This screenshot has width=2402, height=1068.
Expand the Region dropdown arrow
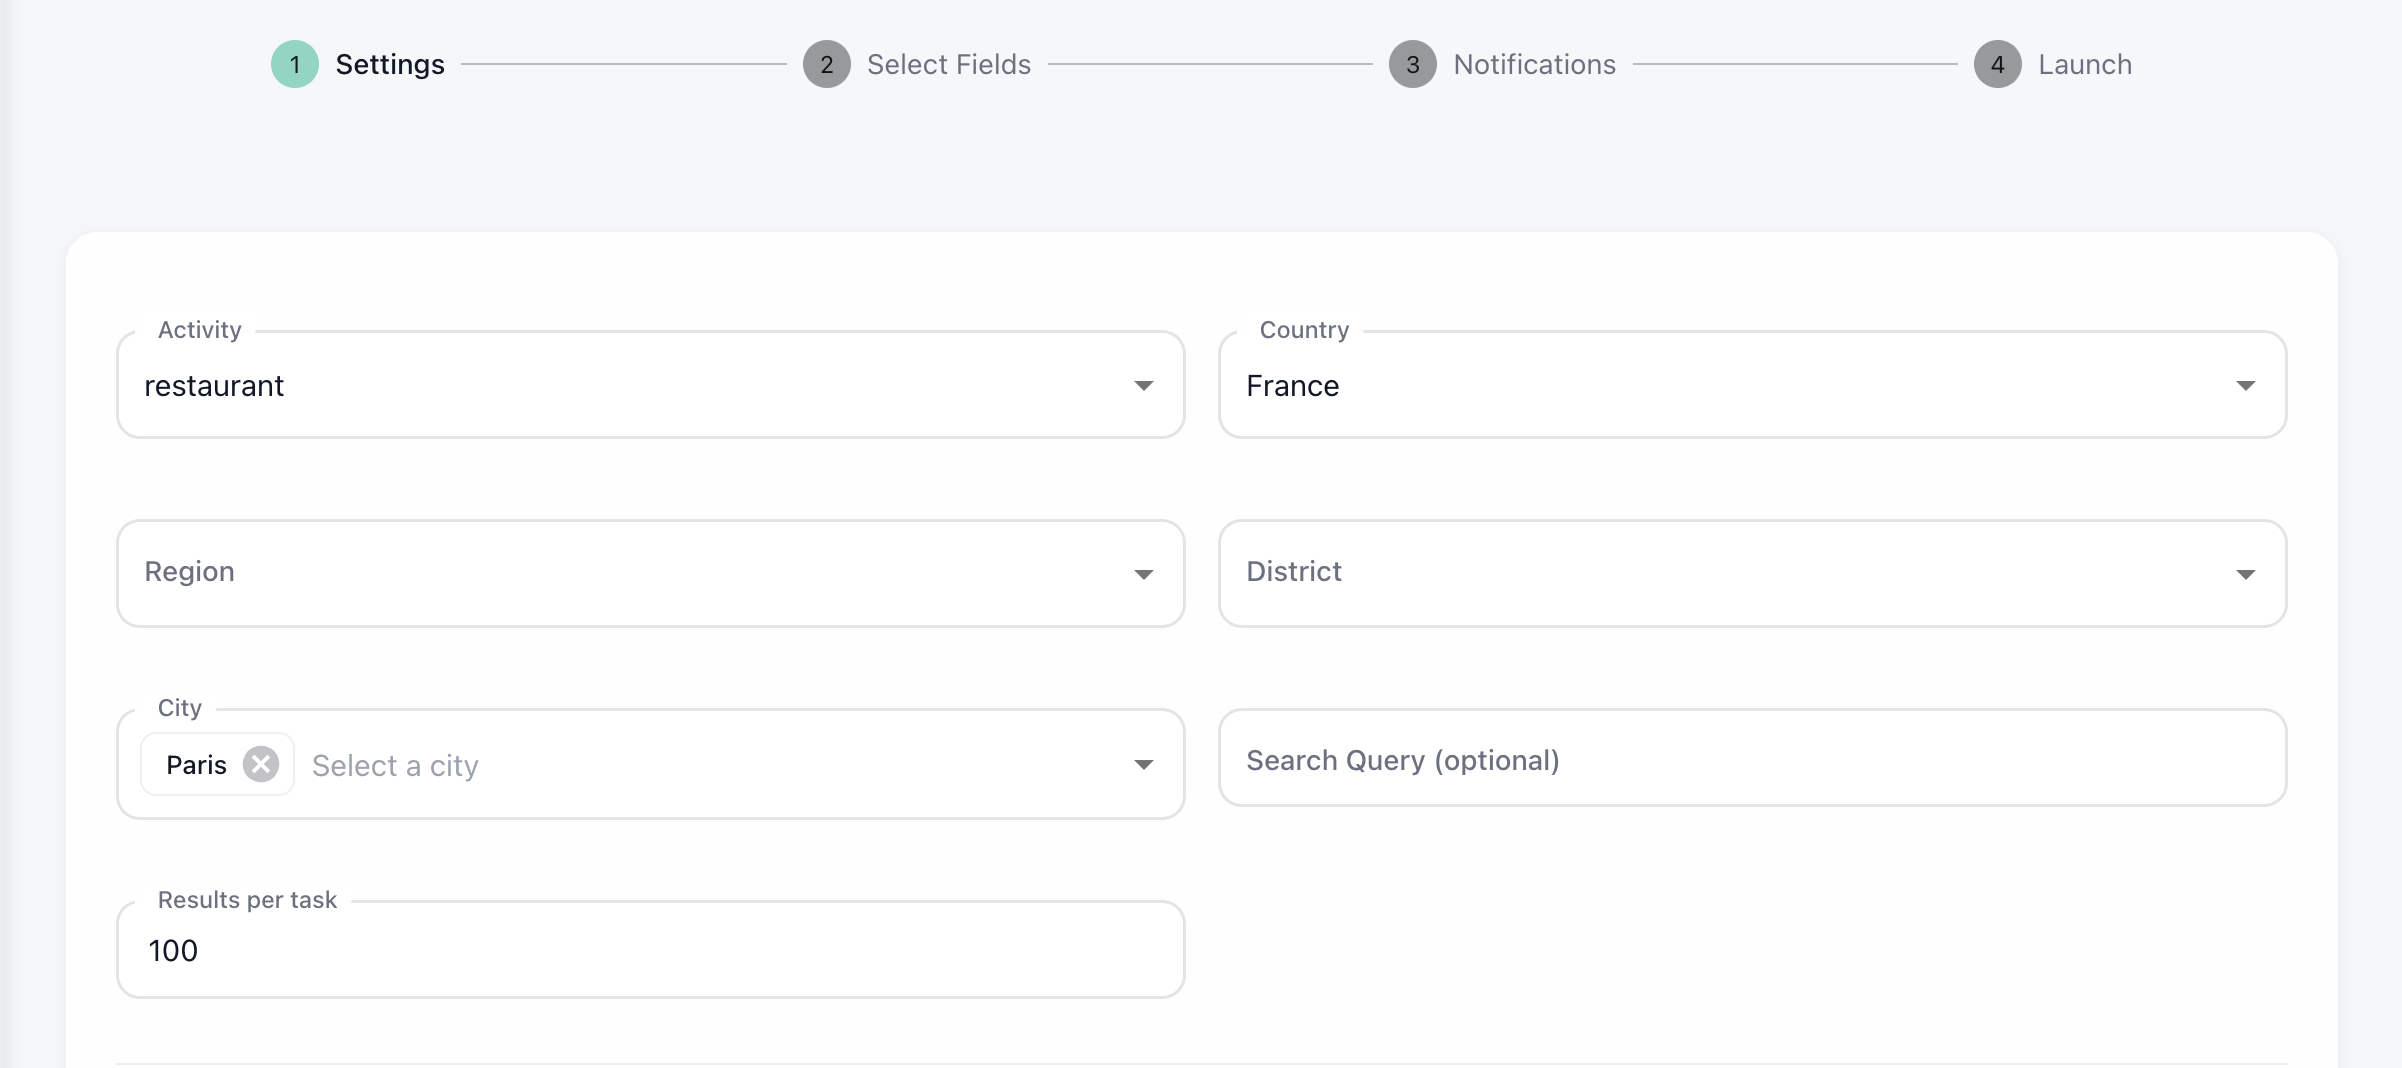(1144, 574)
